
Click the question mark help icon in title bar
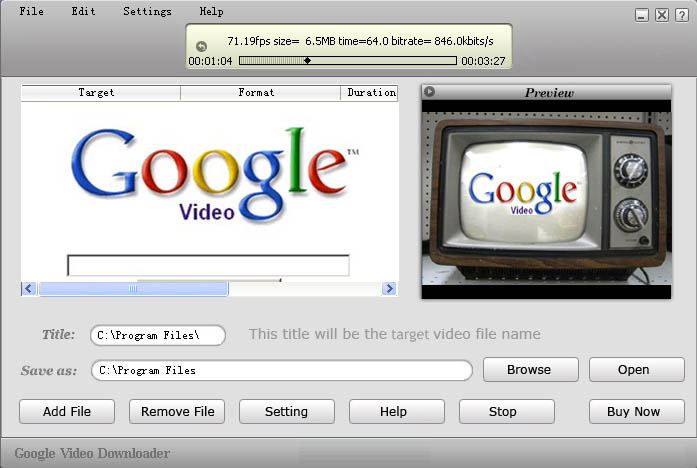(x=681, y=15)
